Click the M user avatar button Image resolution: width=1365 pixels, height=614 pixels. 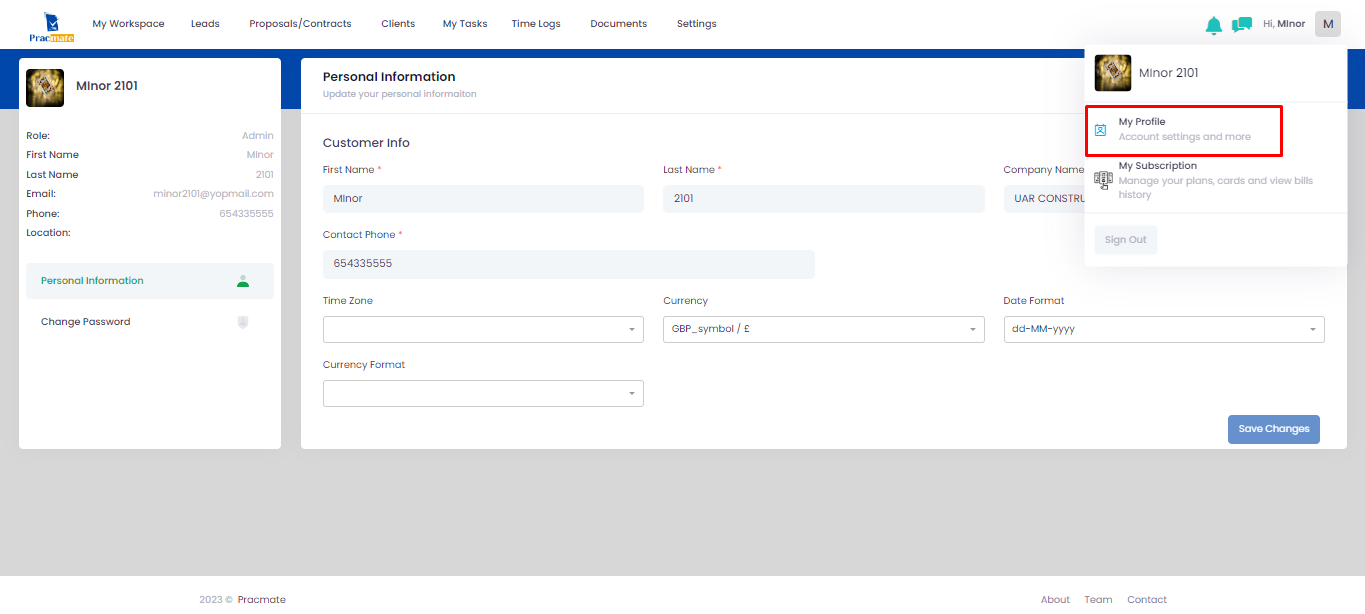pos(1327,24)
